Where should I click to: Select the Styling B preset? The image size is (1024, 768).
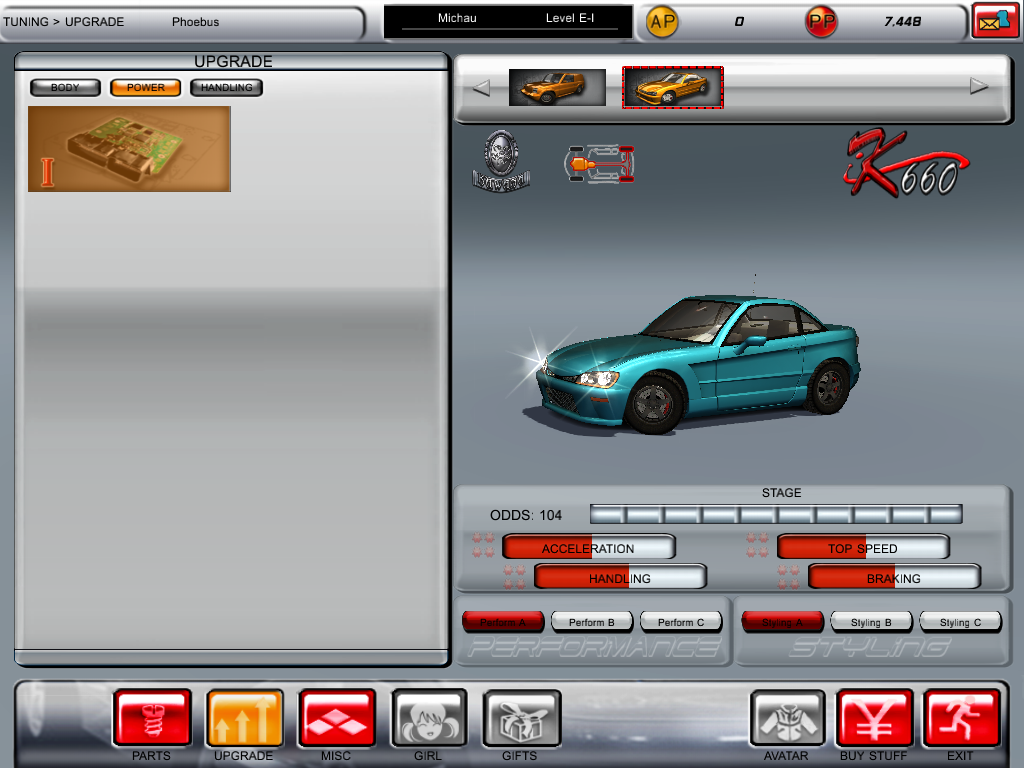pyautogui.click(x=871, y=622)
